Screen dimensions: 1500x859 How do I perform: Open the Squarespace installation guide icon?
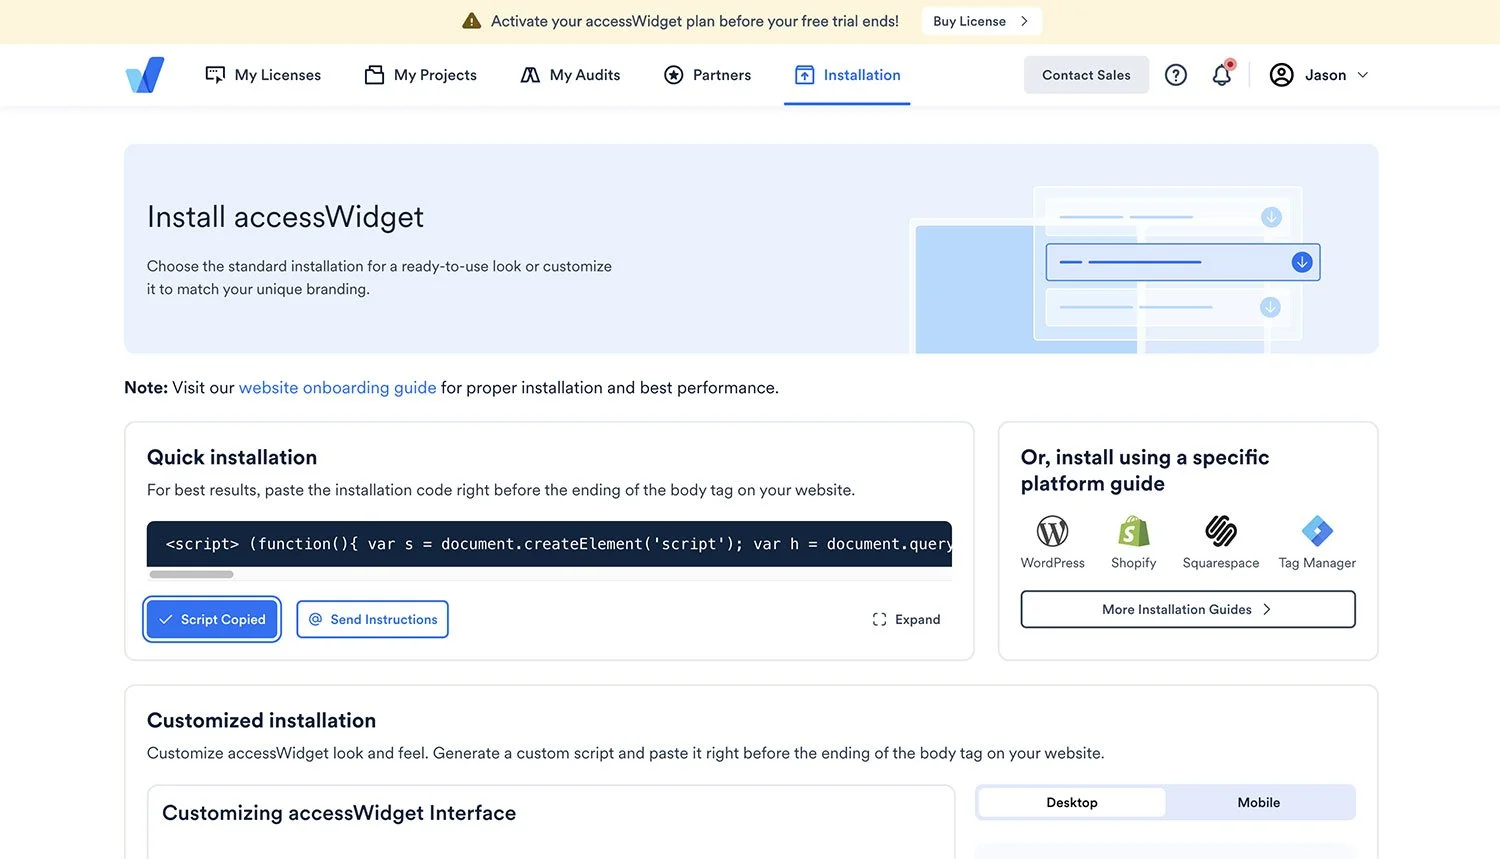pos(1221,531)
